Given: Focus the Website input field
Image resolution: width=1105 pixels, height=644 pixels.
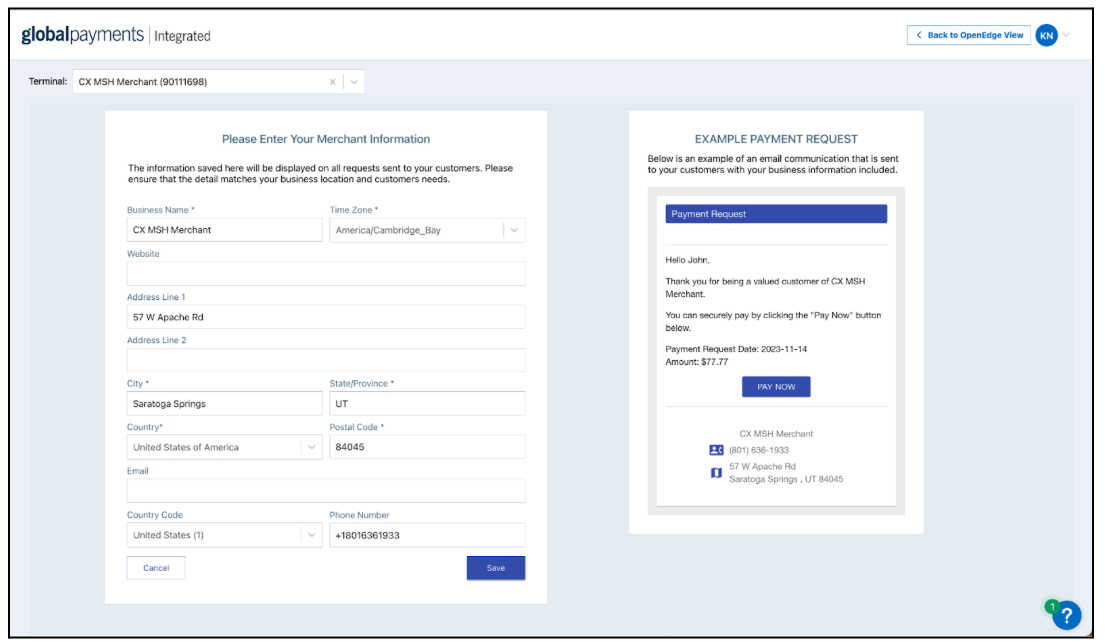Looking at the screenshot, I should coord(325,274).
